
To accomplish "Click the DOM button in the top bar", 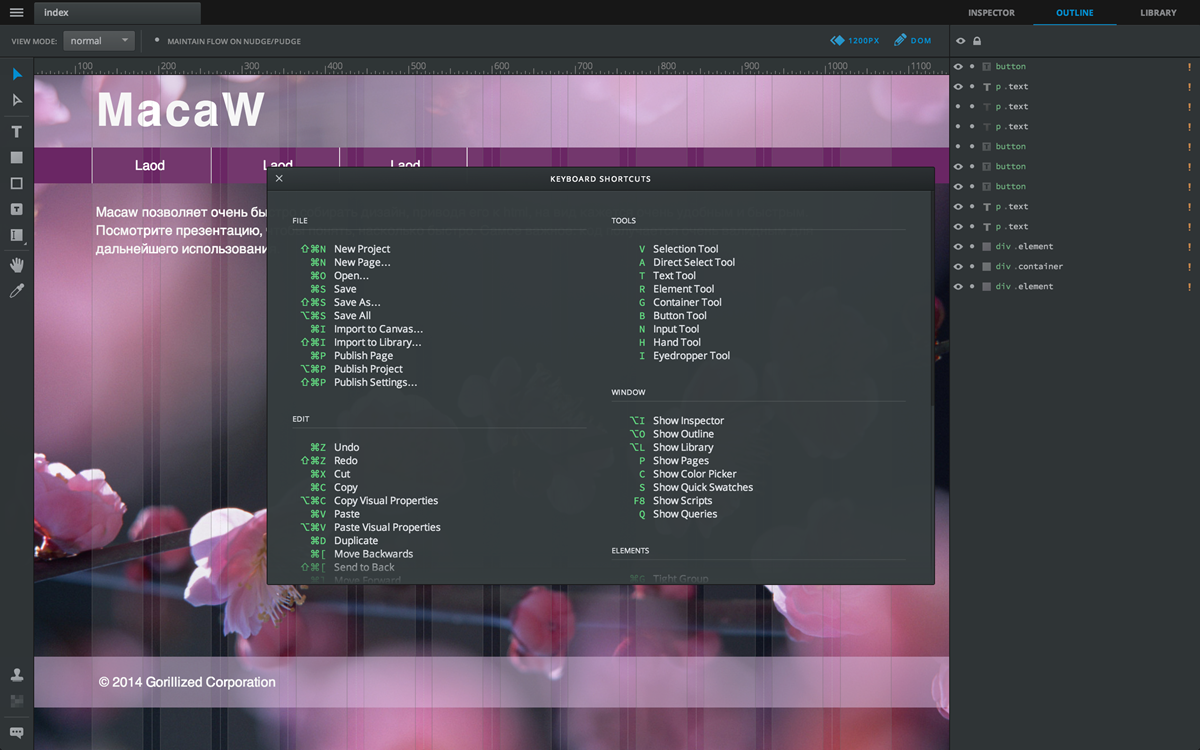I will (913, 41).
